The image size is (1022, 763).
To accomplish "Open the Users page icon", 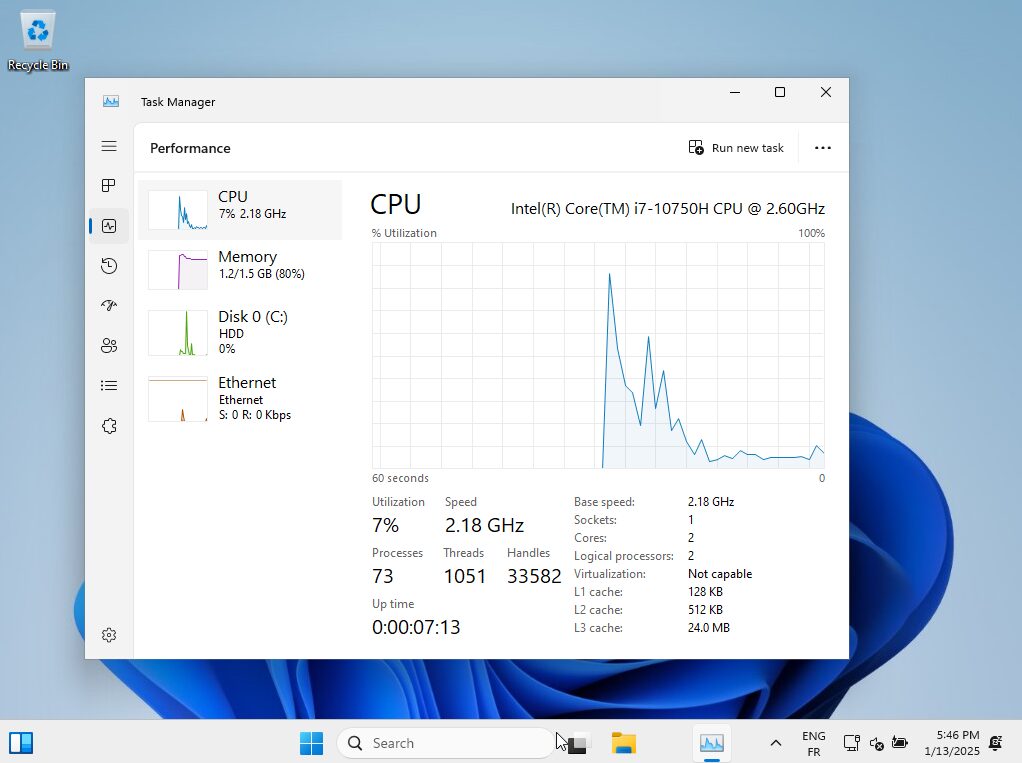I will click(x=109, y=345).
